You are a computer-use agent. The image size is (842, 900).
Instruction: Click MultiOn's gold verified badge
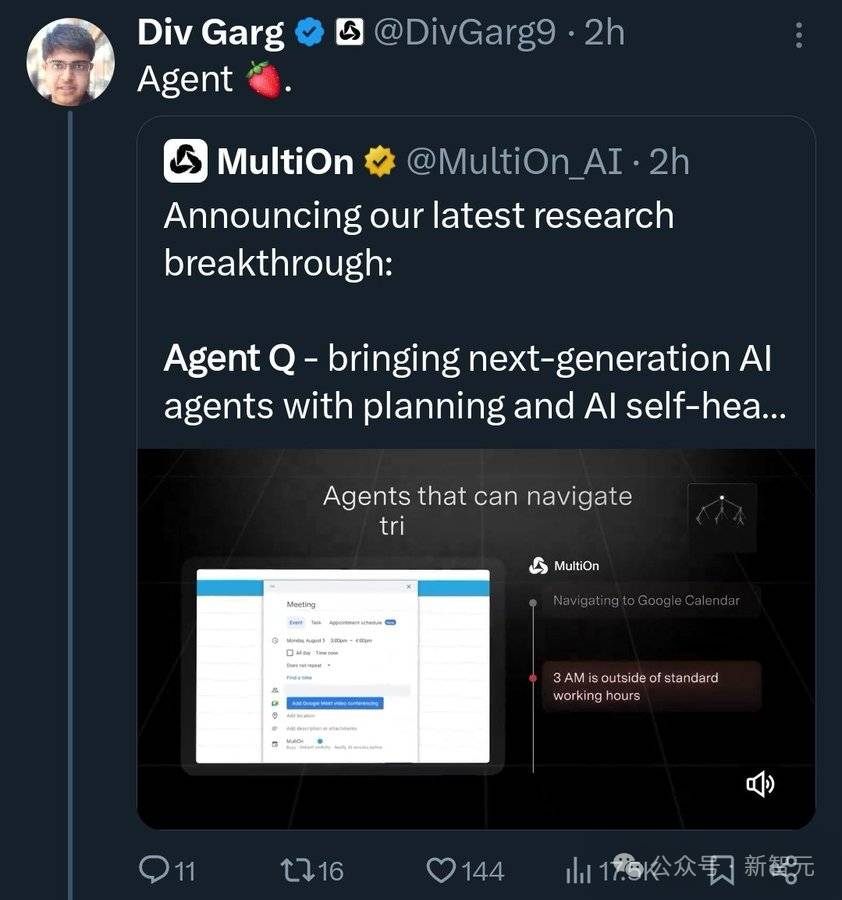pos(380,161)
